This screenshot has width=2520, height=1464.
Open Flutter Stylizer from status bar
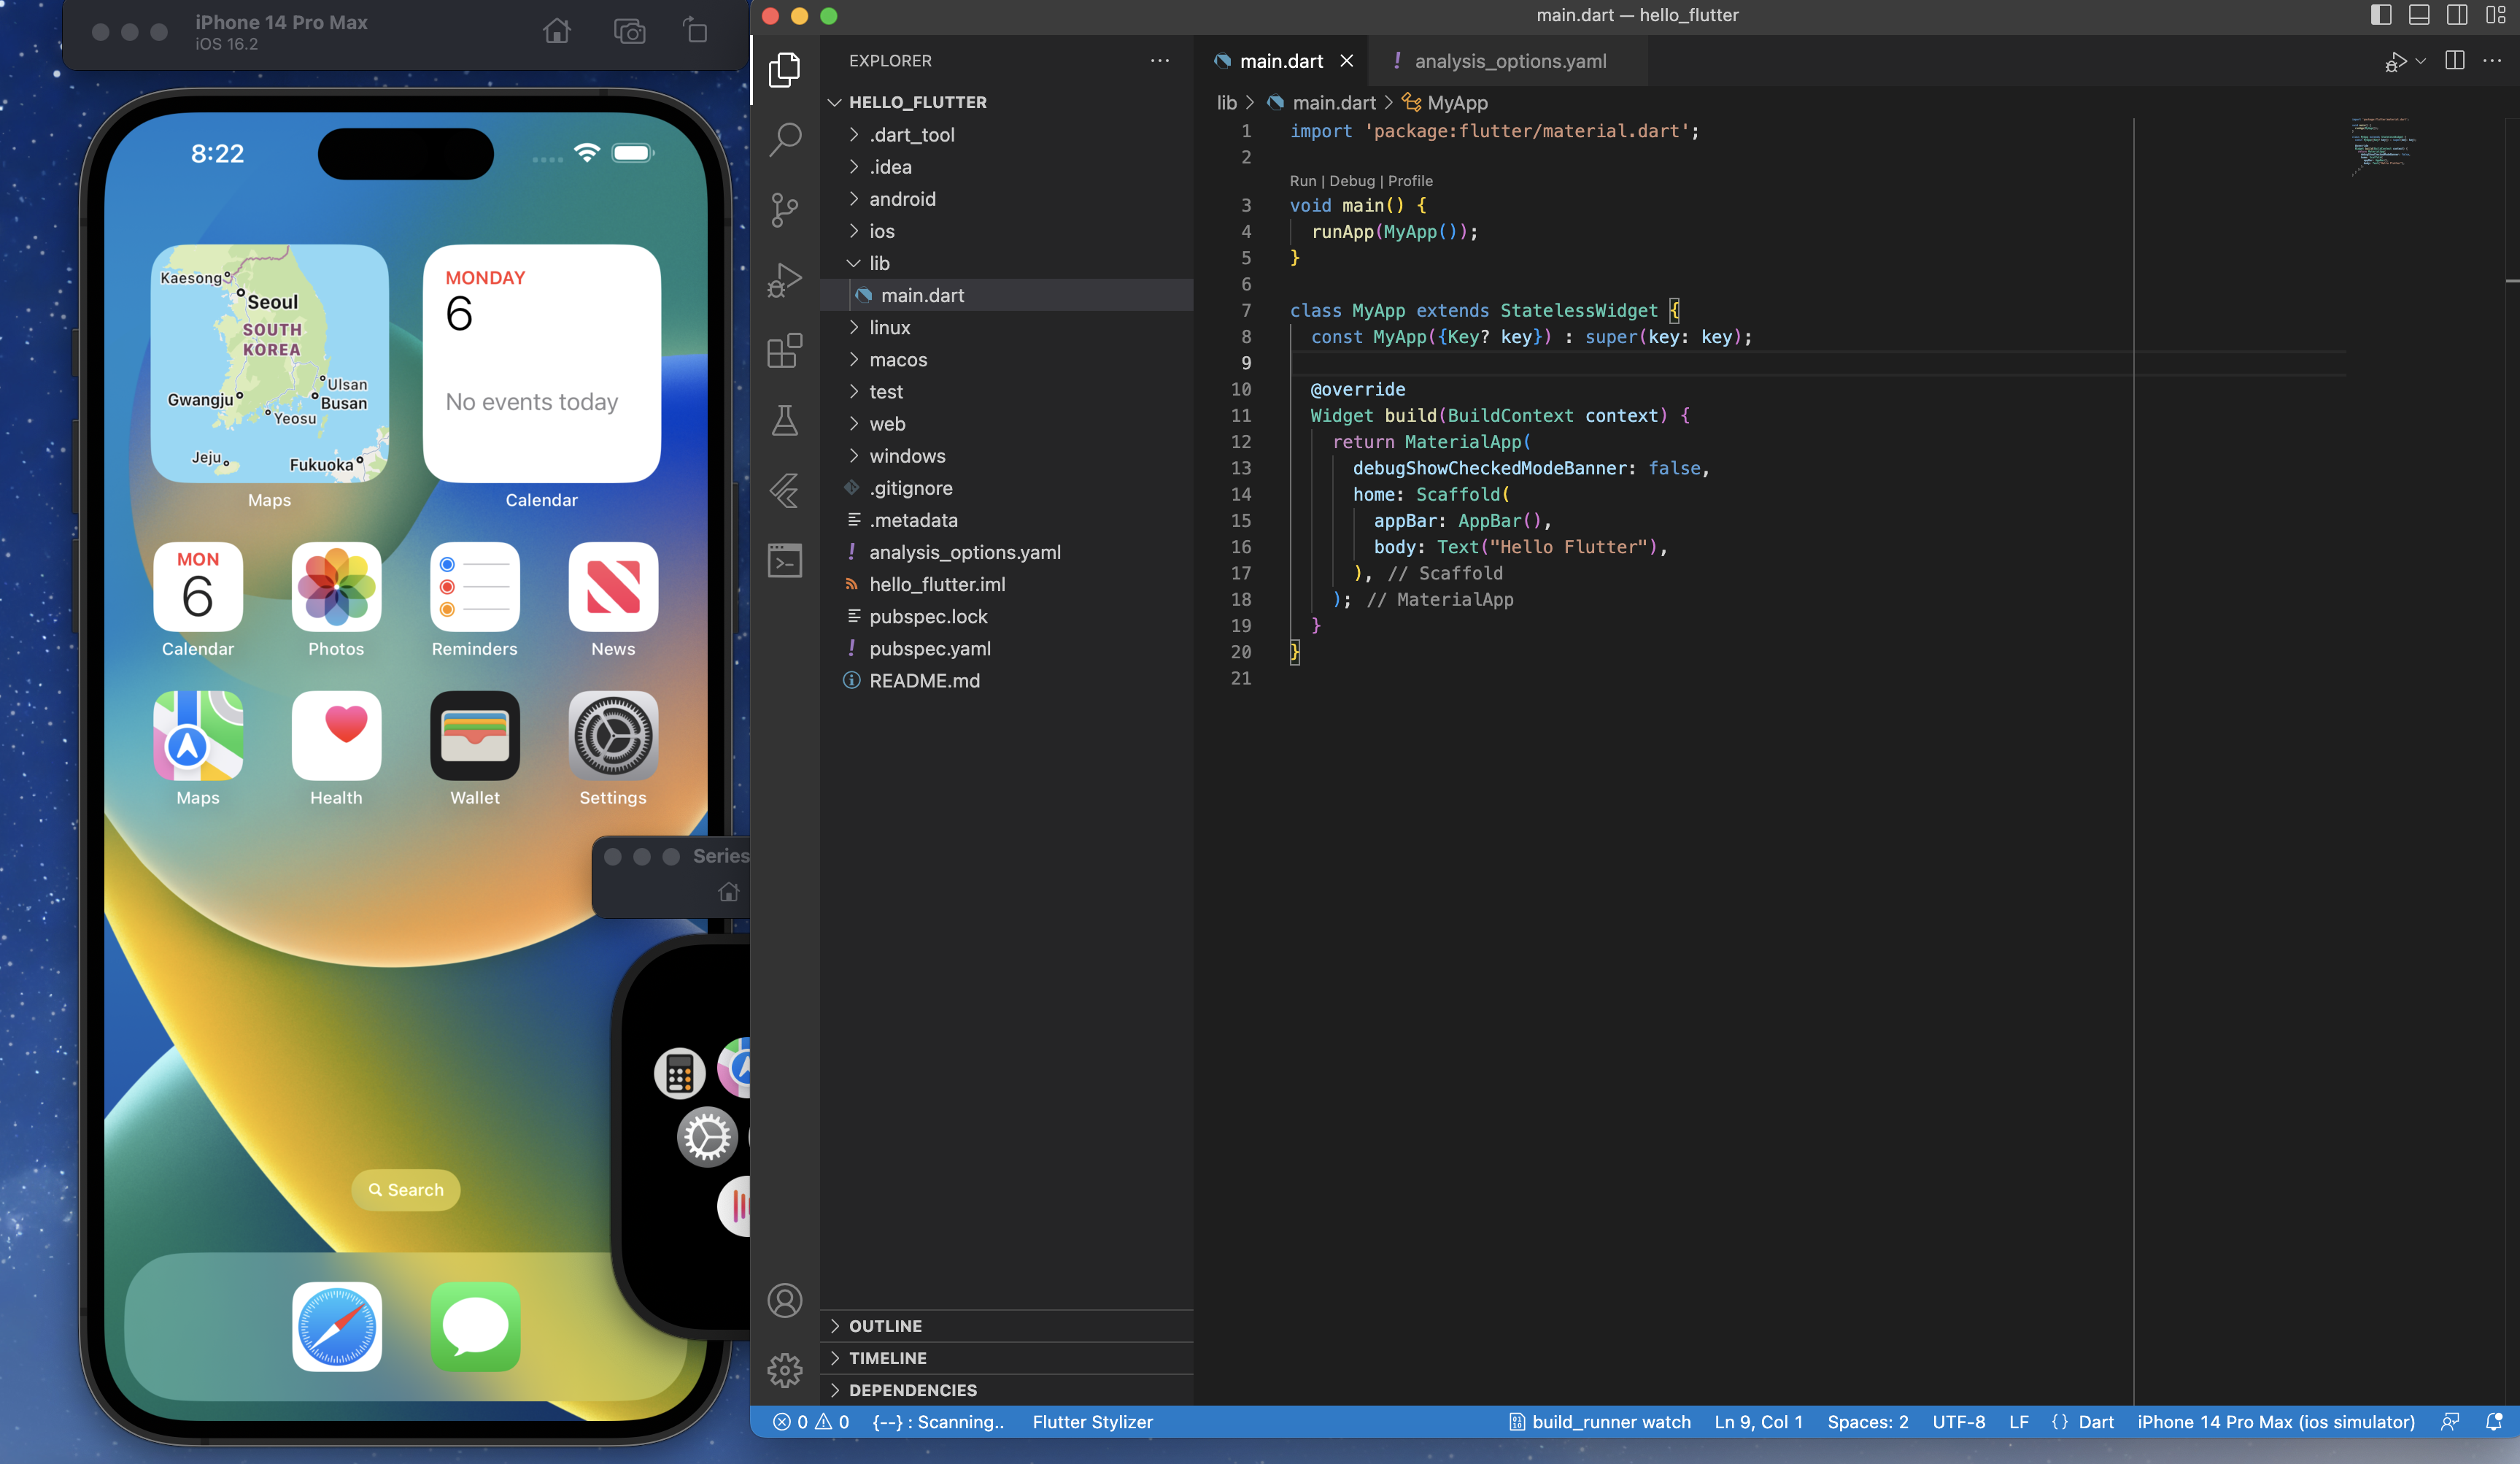(x=1093, y=1421)
